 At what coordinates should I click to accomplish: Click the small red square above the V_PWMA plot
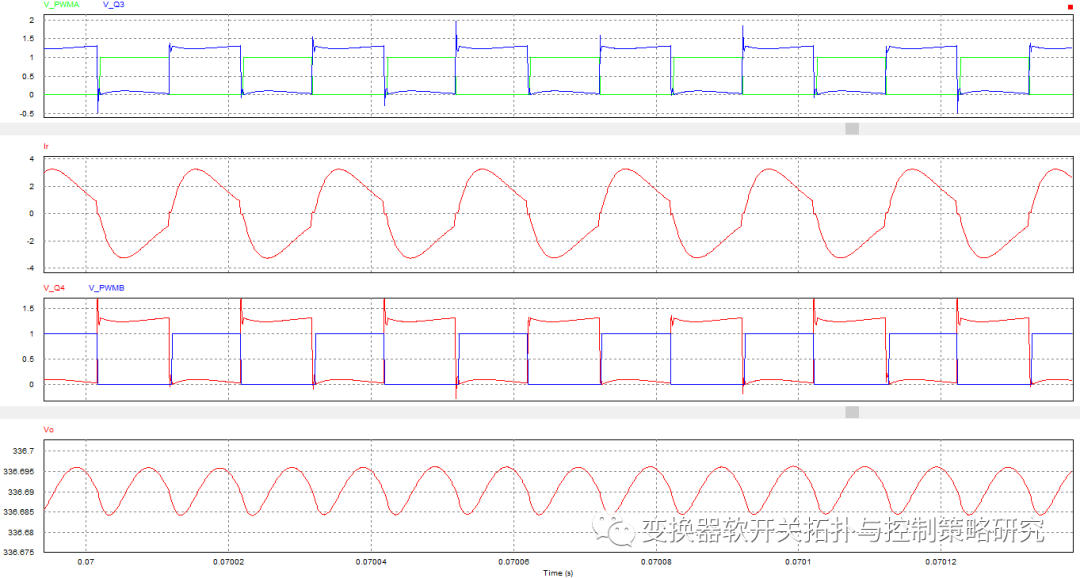pyautogui.click(x=1070, y=6)
